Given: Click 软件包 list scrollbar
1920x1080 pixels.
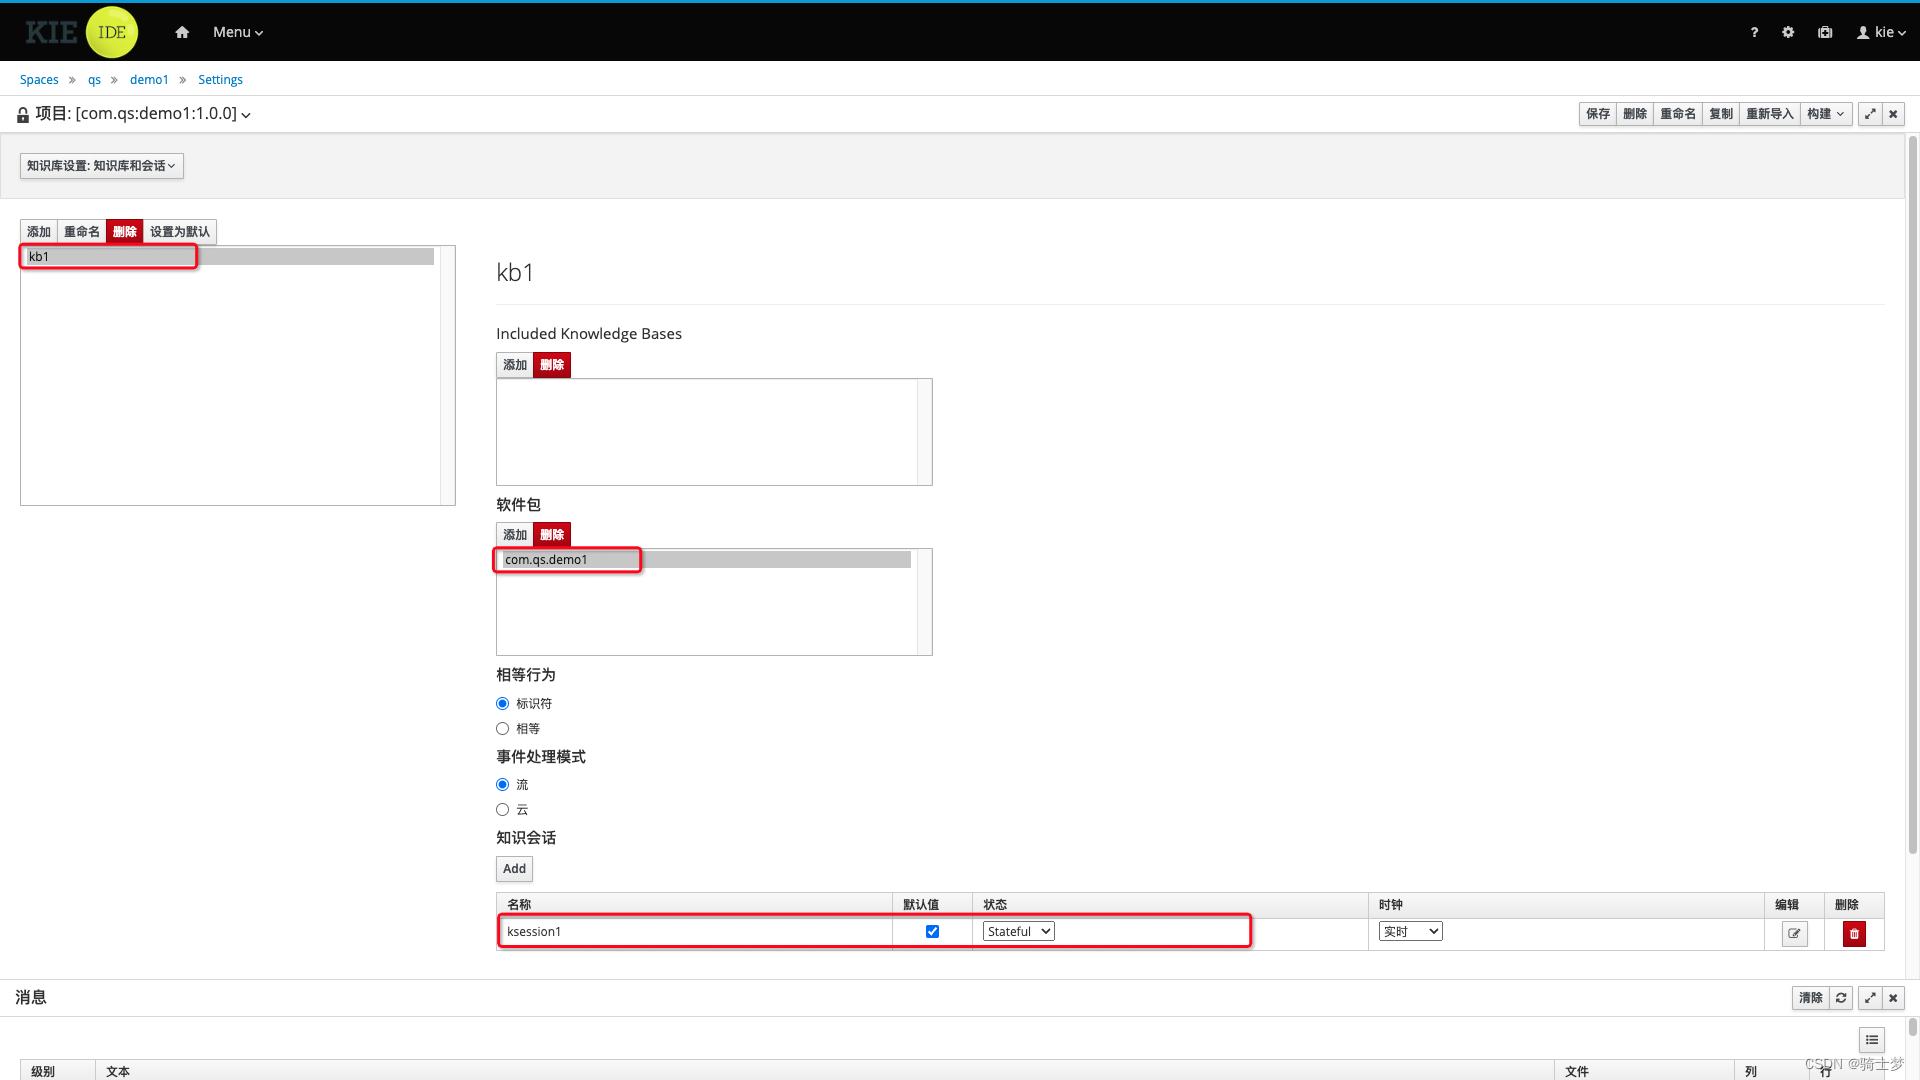Looking at the screenshot, I should 924,602.
